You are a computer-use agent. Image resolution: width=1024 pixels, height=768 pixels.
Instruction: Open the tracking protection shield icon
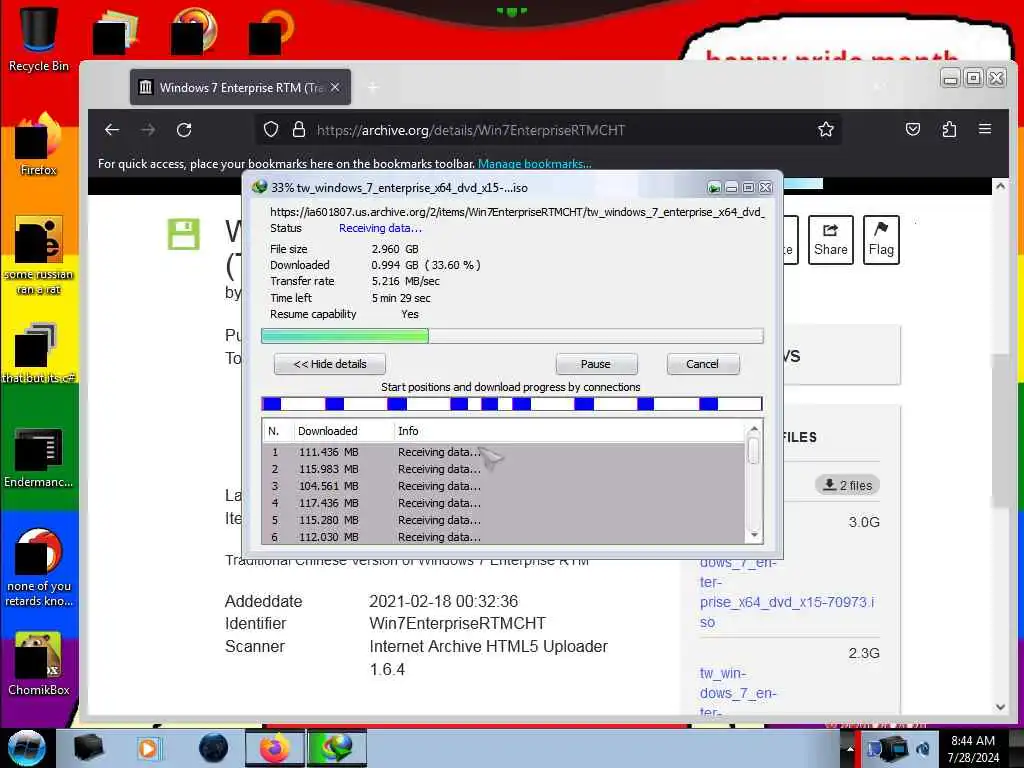[271, 129]
